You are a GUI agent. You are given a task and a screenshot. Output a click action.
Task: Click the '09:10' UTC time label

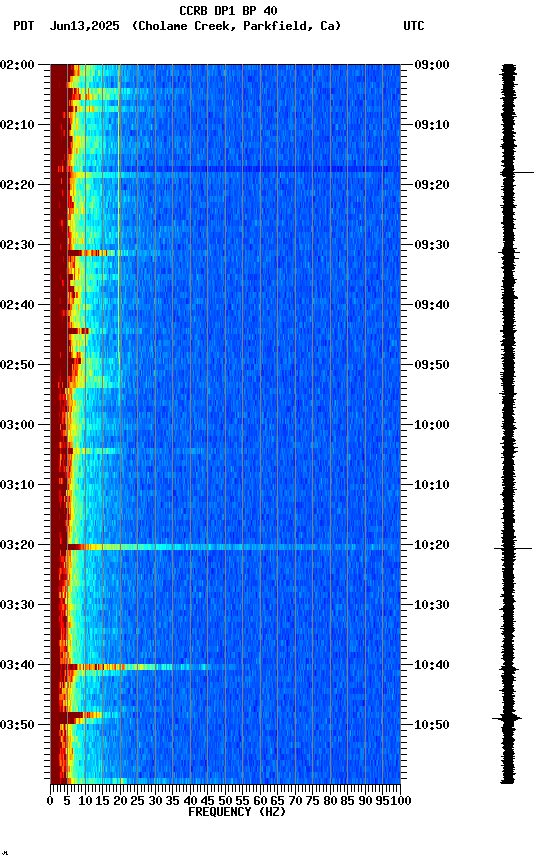pos(432,125)
